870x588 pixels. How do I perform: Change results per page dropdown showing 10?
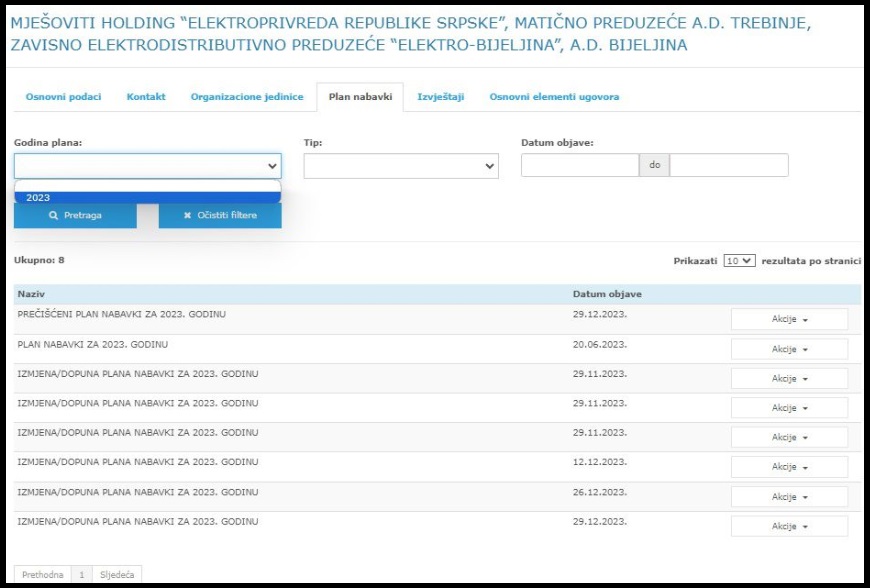coord(739,261)
